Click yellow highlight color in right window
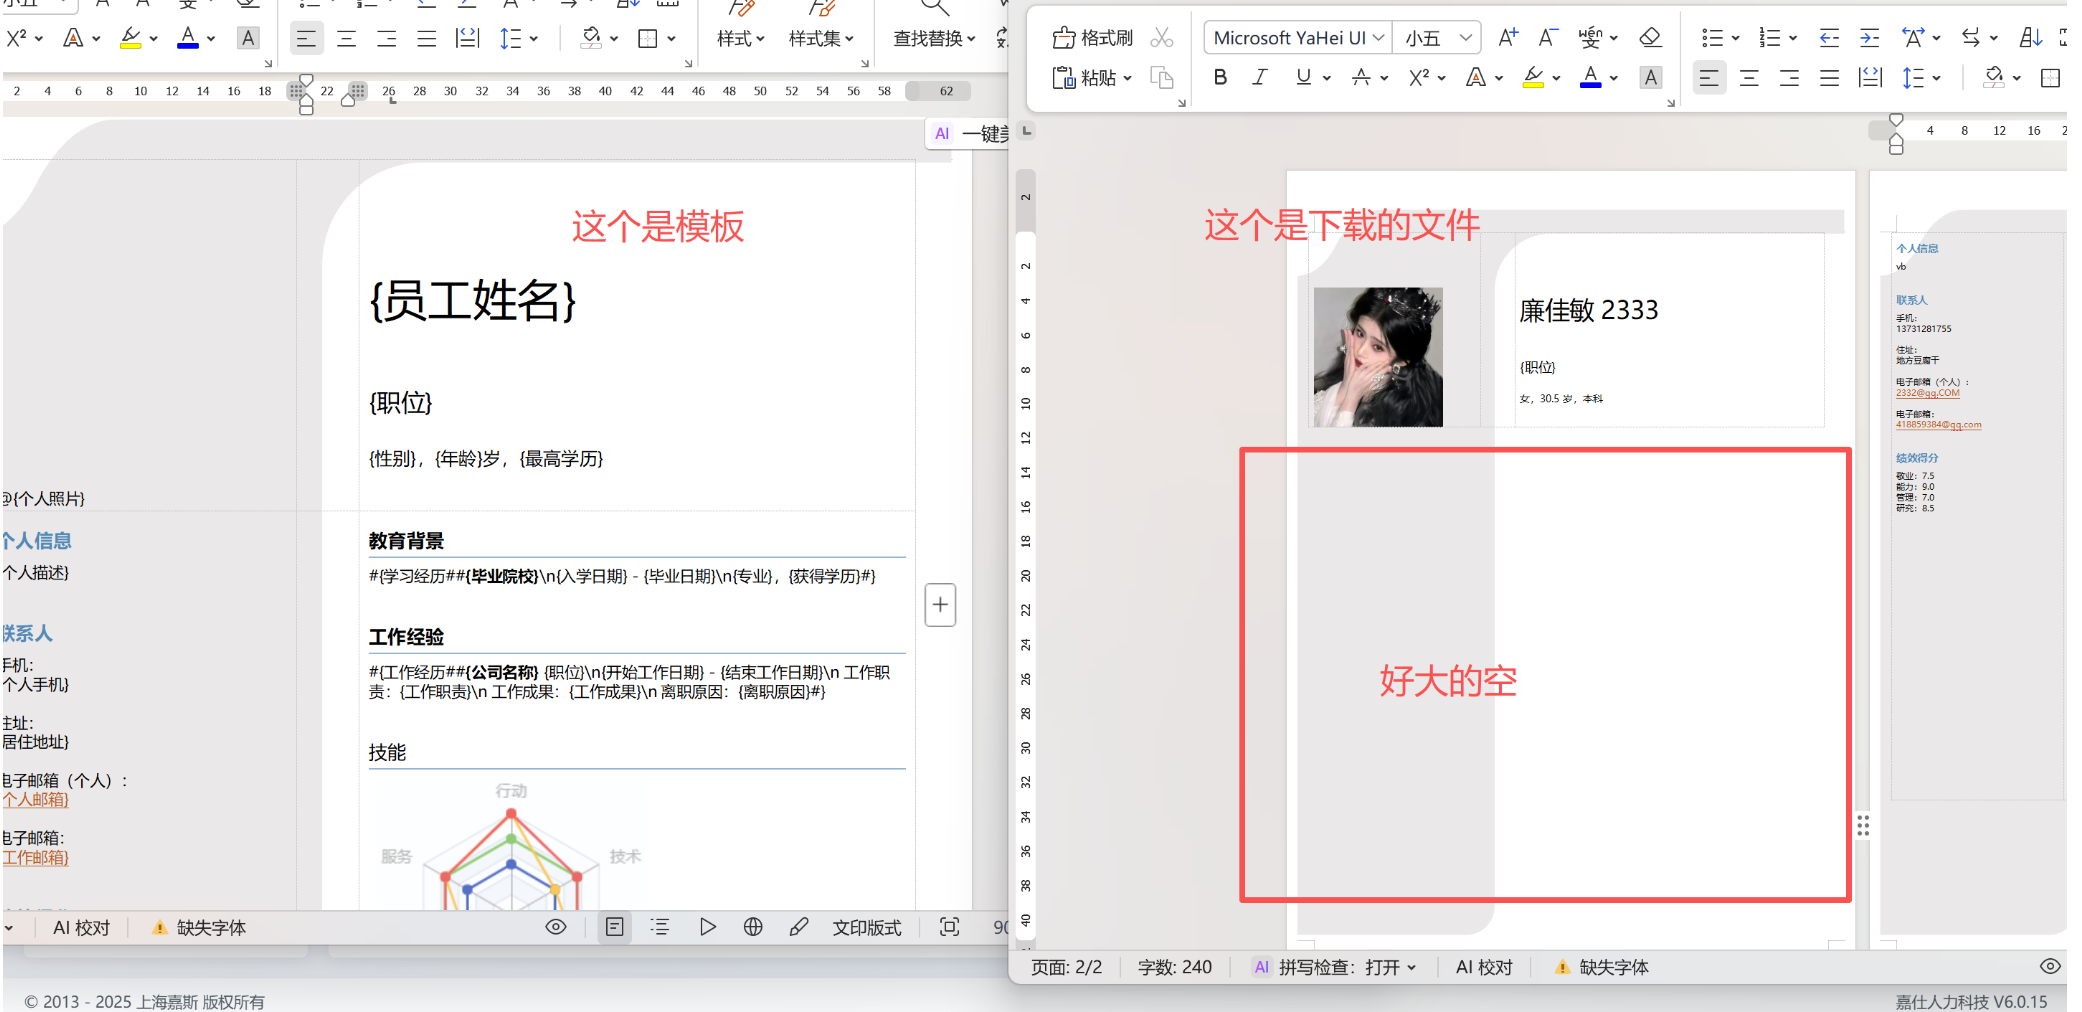This screenshot has width=2082, height=1012. tap(1533, 77)
